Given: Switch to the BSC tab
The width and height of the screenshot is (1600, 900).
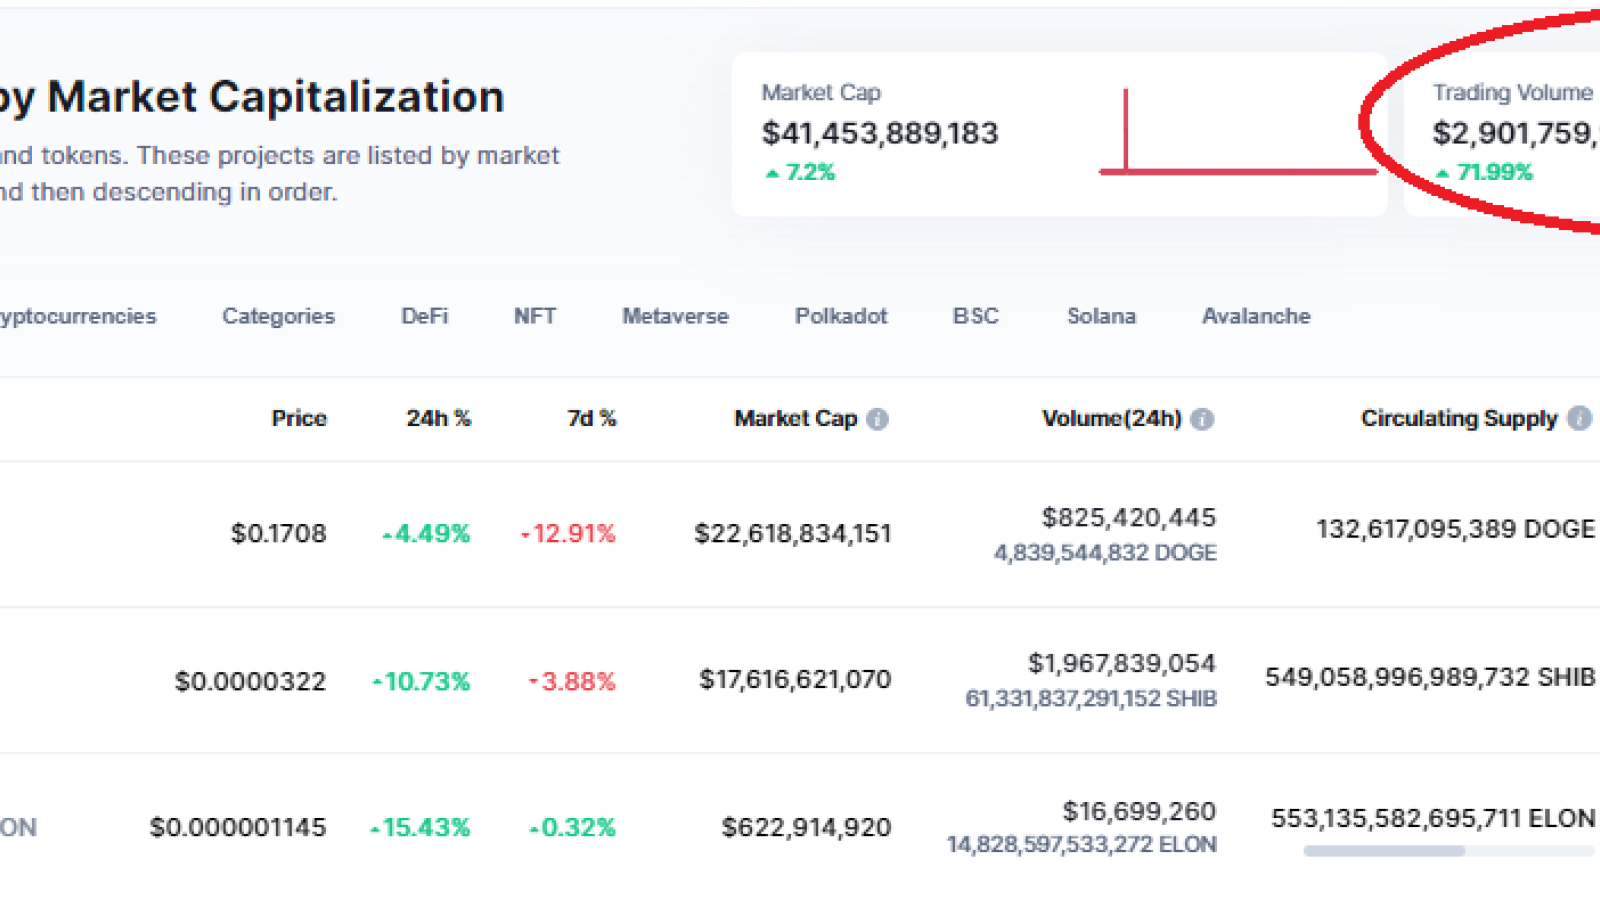Looking at the screenshot, I should click(x=976, y=316).
